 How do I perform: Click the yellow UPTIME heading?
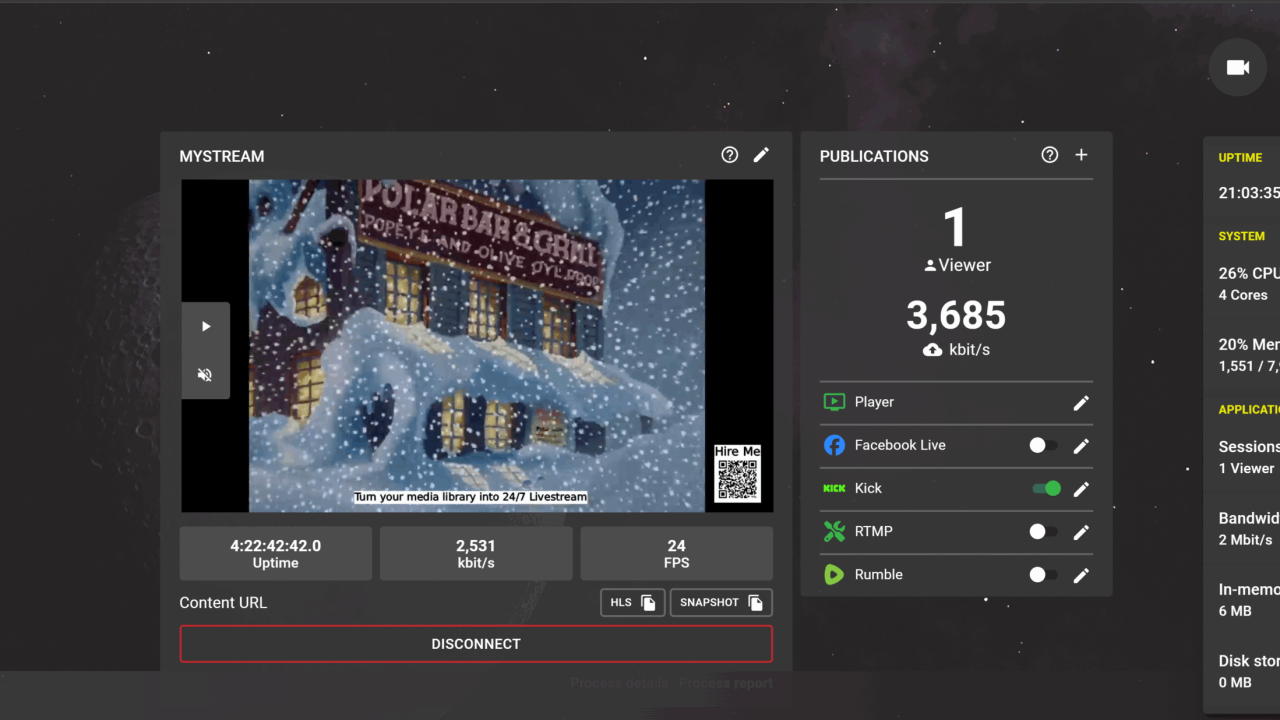[1240, 158]
